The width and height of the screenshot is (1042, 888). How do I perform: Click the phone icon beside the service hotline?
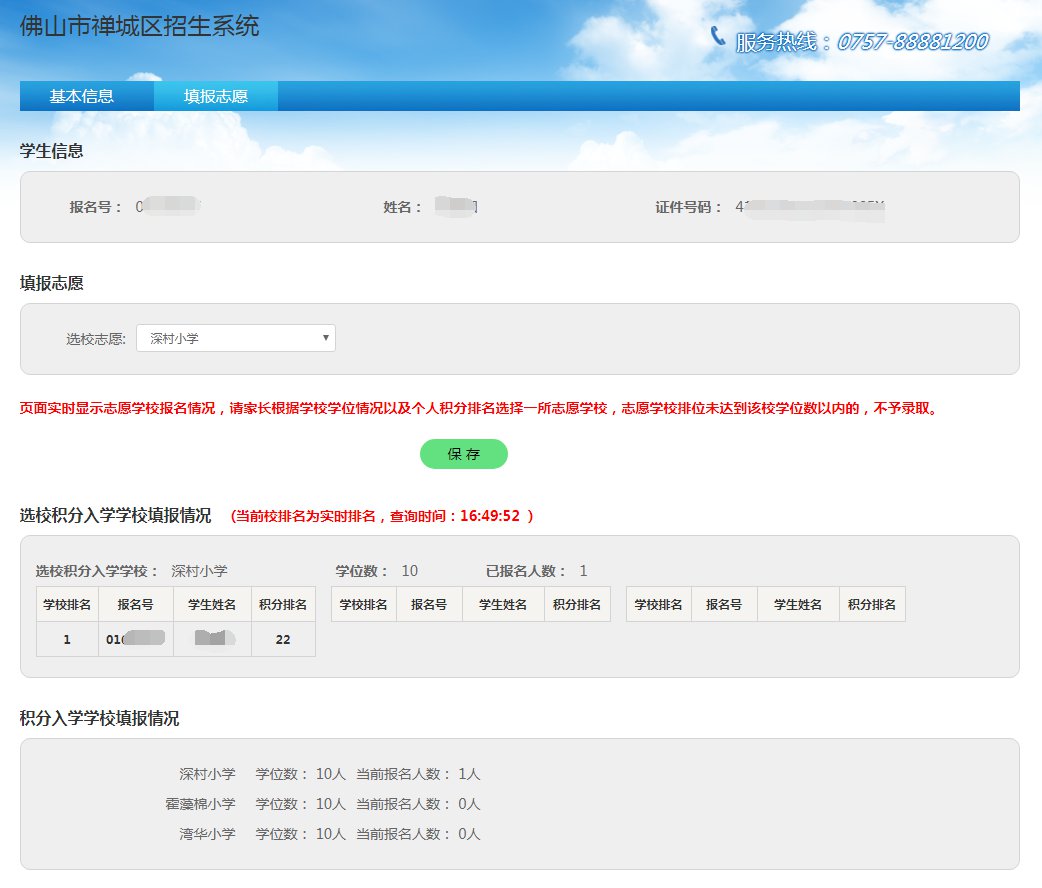tap(718, 36)
